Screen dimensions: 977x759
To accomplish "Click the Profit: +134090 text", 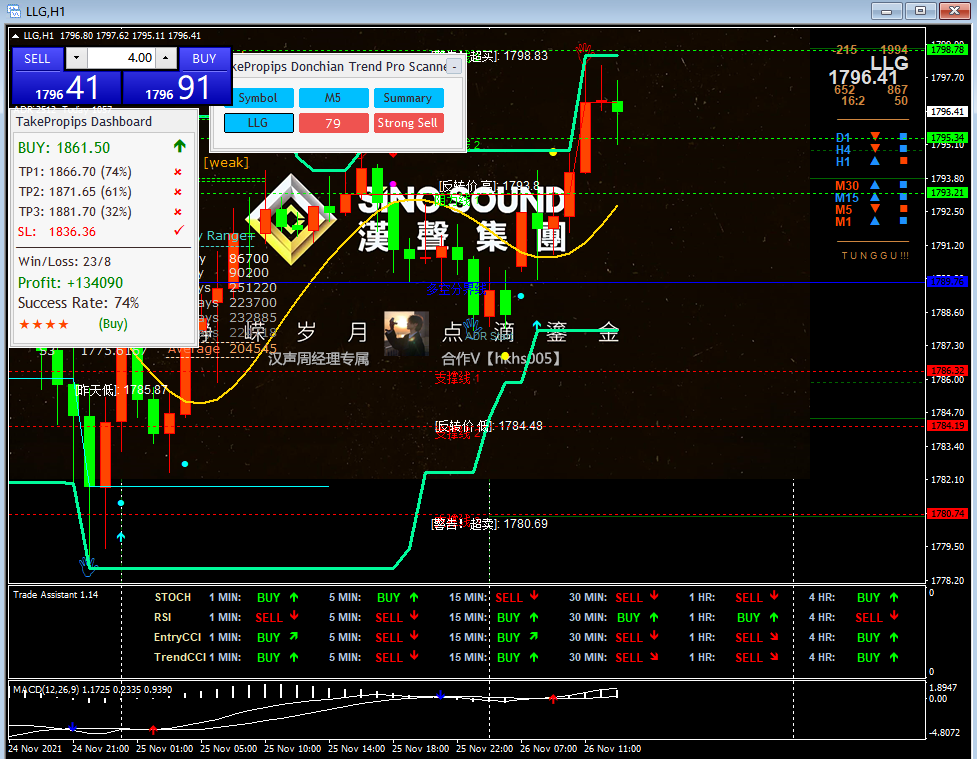I will point(70,283).
